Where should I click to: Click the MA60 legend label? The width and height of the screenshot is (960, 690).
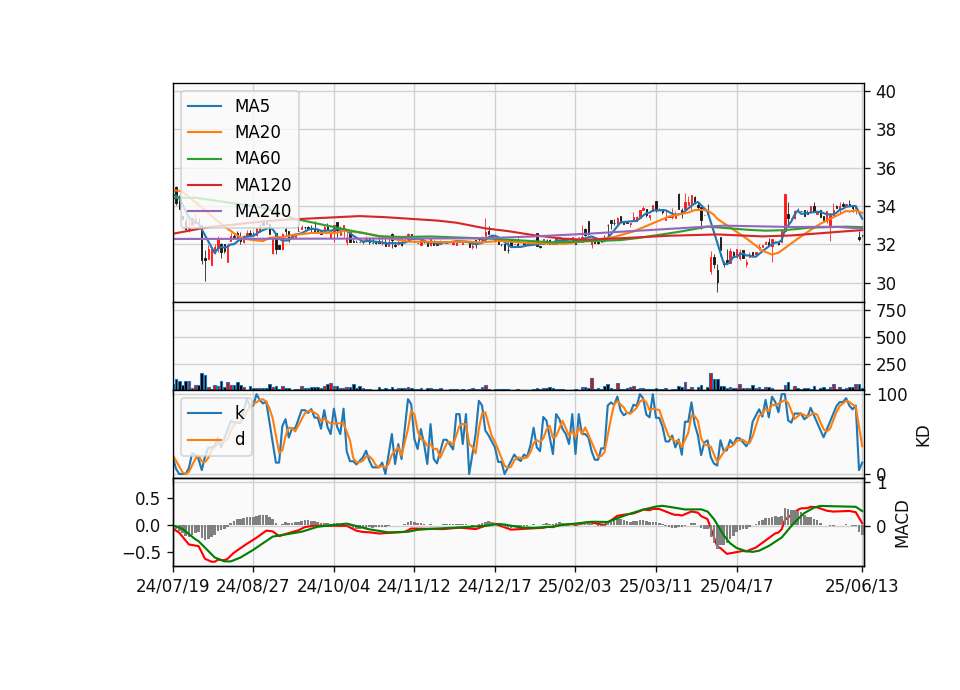(258, 159)
